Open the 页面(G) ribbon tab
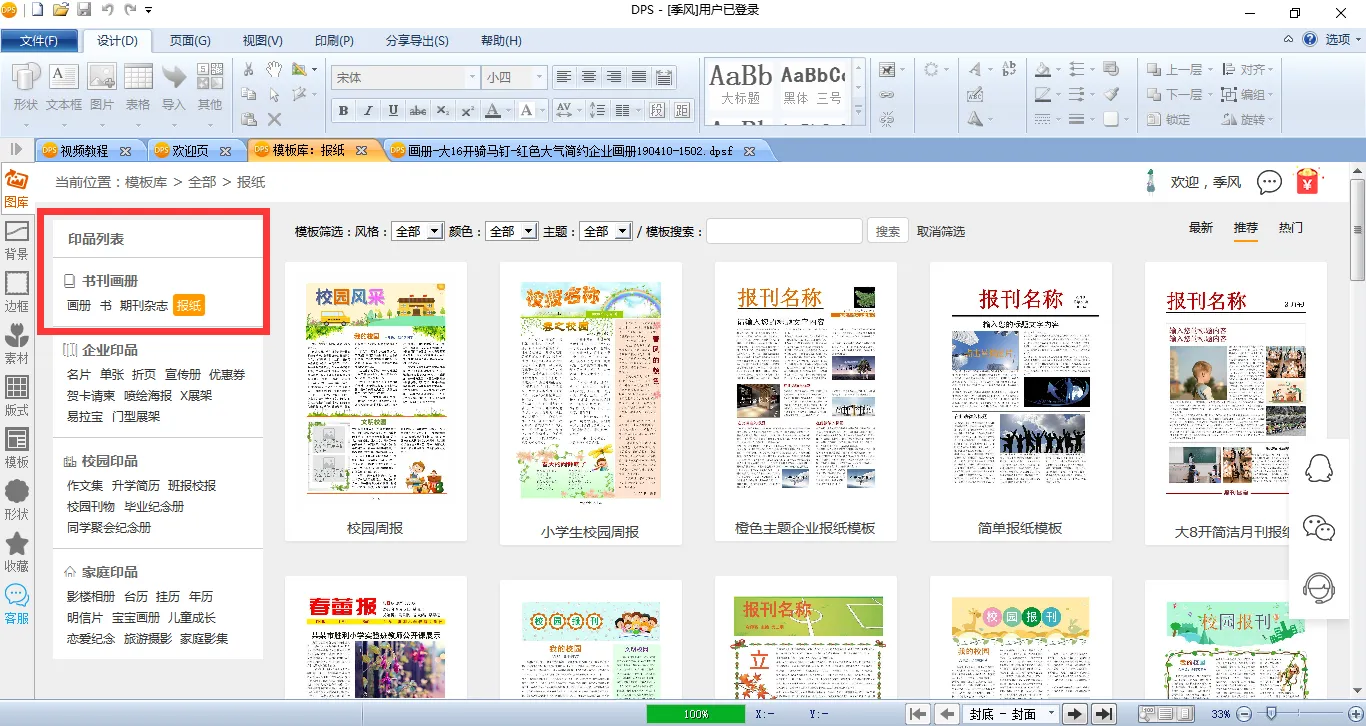 click(190, 41)
